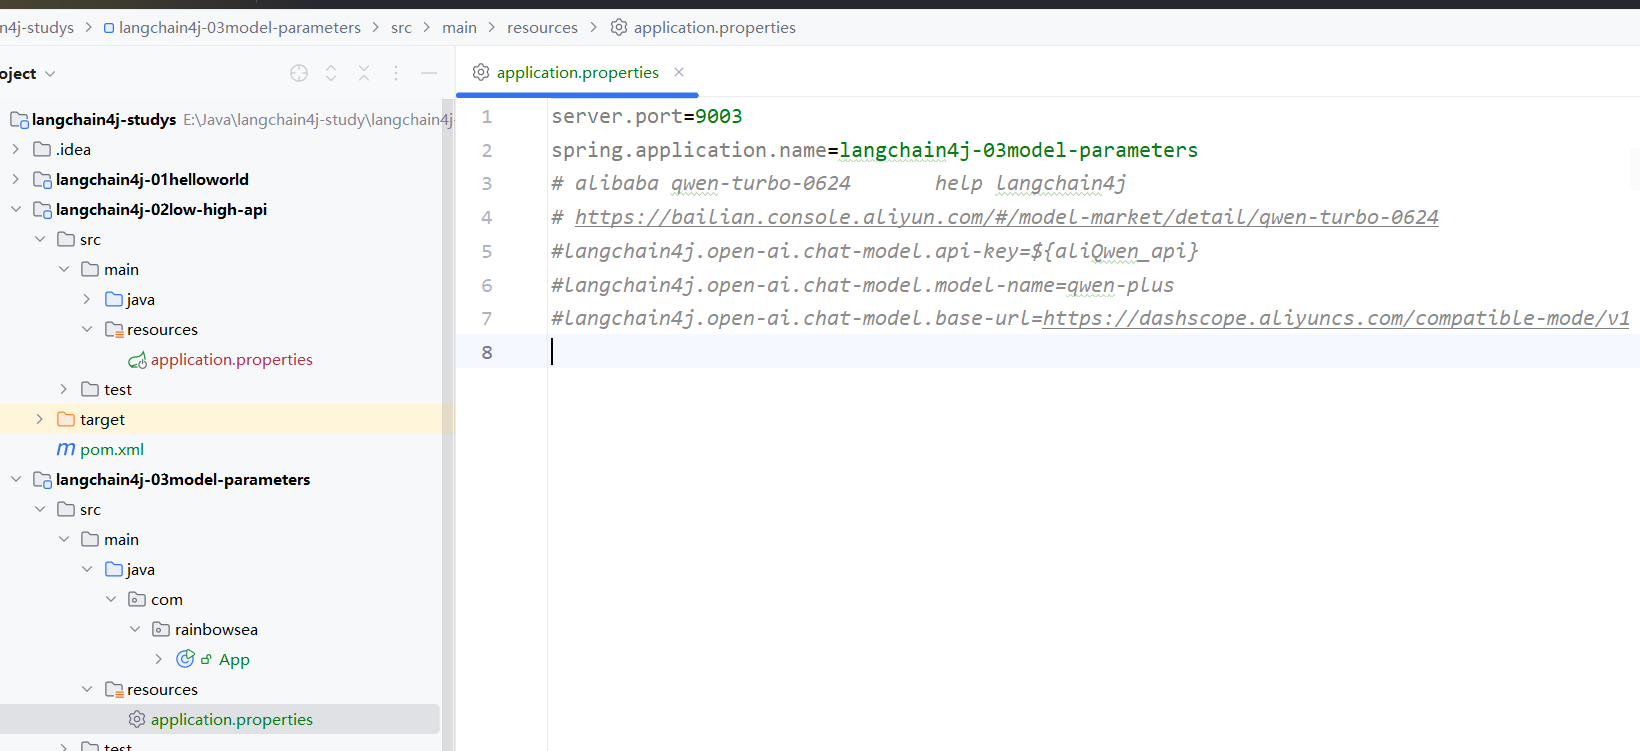Click the gear icon in the breadcrumb
Viewport: 1640px width, 751px height.
(619, 27)
